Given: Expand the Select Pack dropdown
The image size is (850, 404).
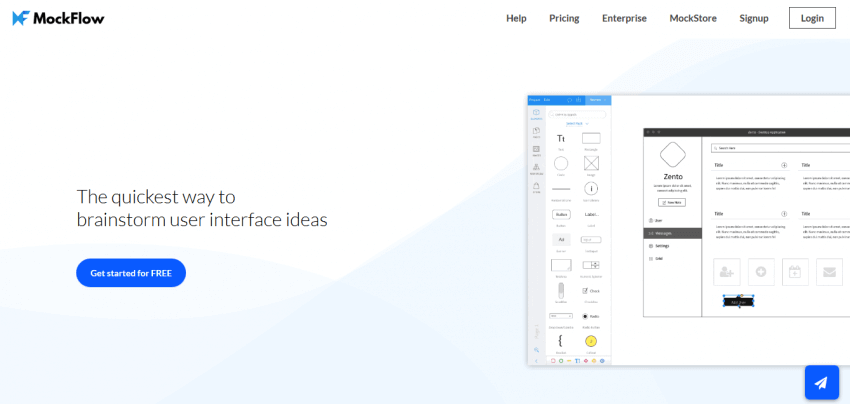Looking at the screenshot, I should (x=577, y=124).
